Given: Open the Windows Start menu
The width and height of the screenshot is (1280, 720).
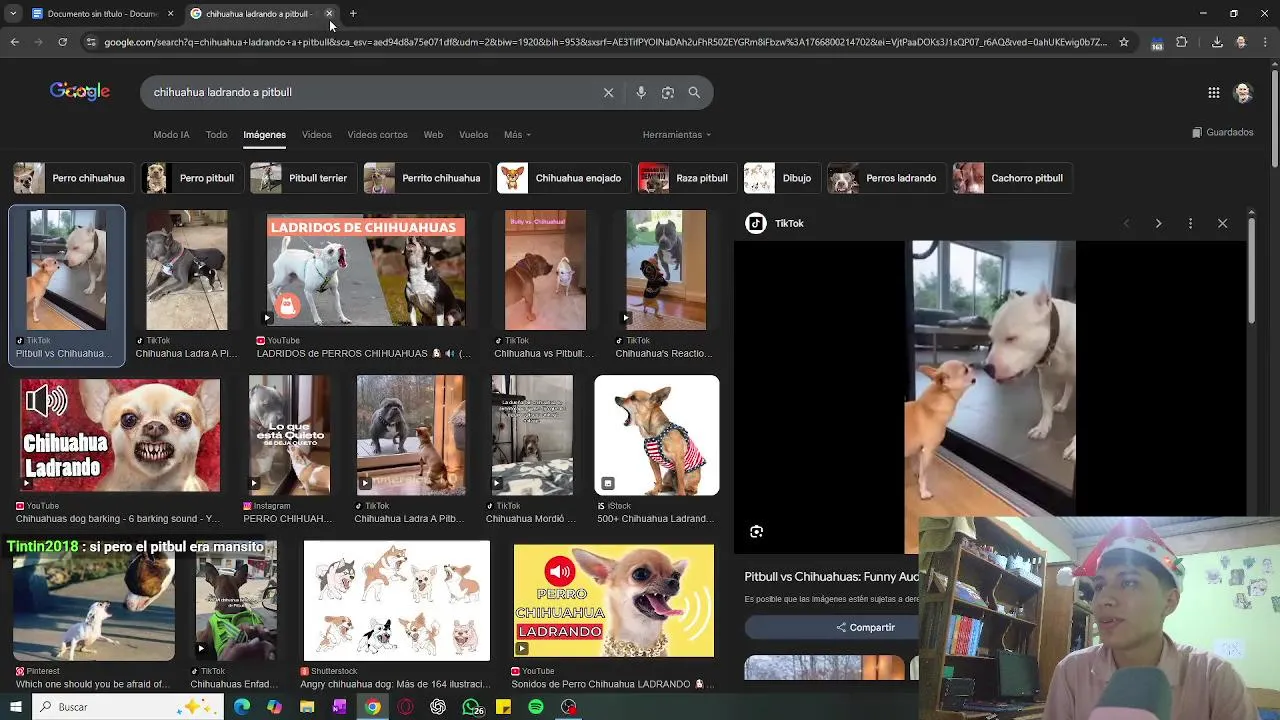Looking at the screenshot, I should (x=15, y=707).
